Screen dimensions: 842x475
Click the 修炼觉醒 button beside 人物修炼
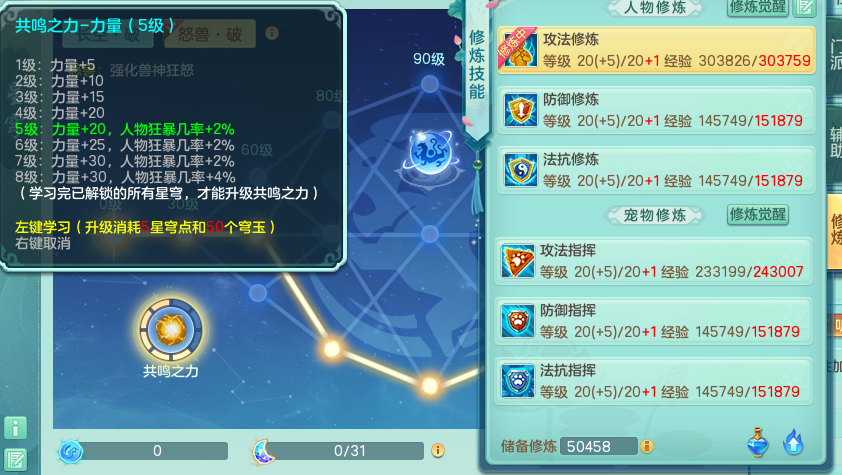tap(758, 8)
